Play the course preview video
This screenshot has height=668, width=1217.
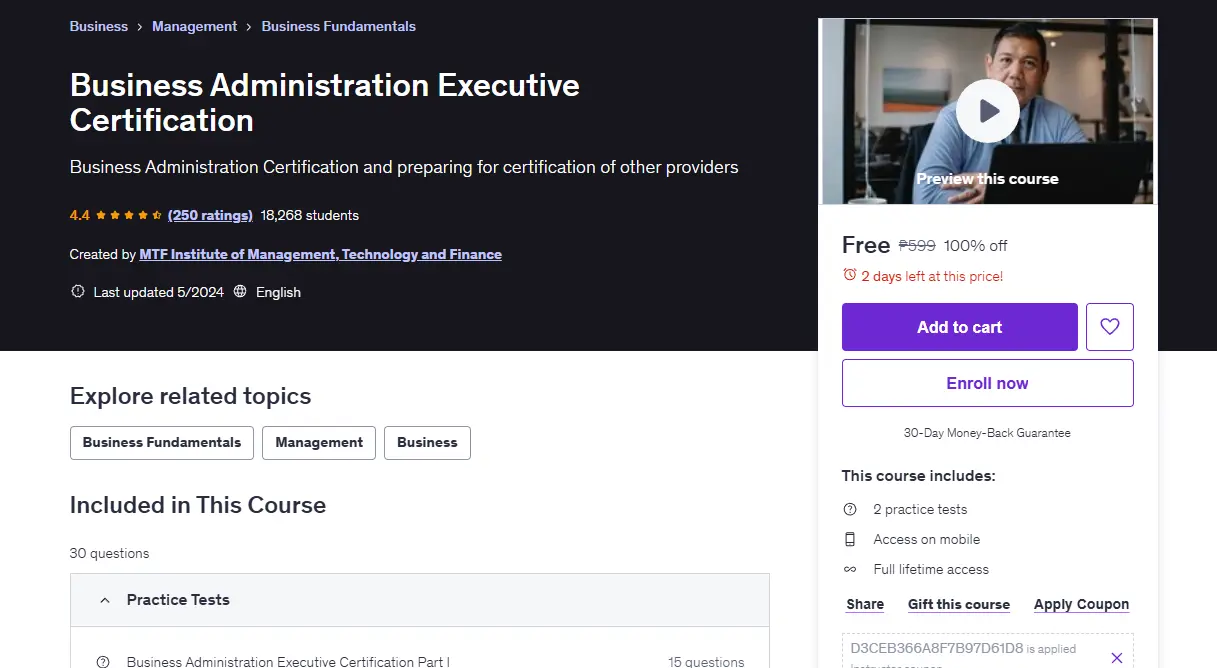click(x=987, y=111)
